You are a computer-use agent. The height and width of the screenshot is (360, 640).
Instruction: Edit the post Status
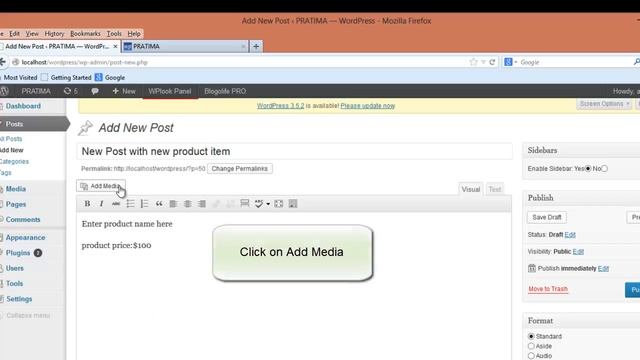coord(570,235)
